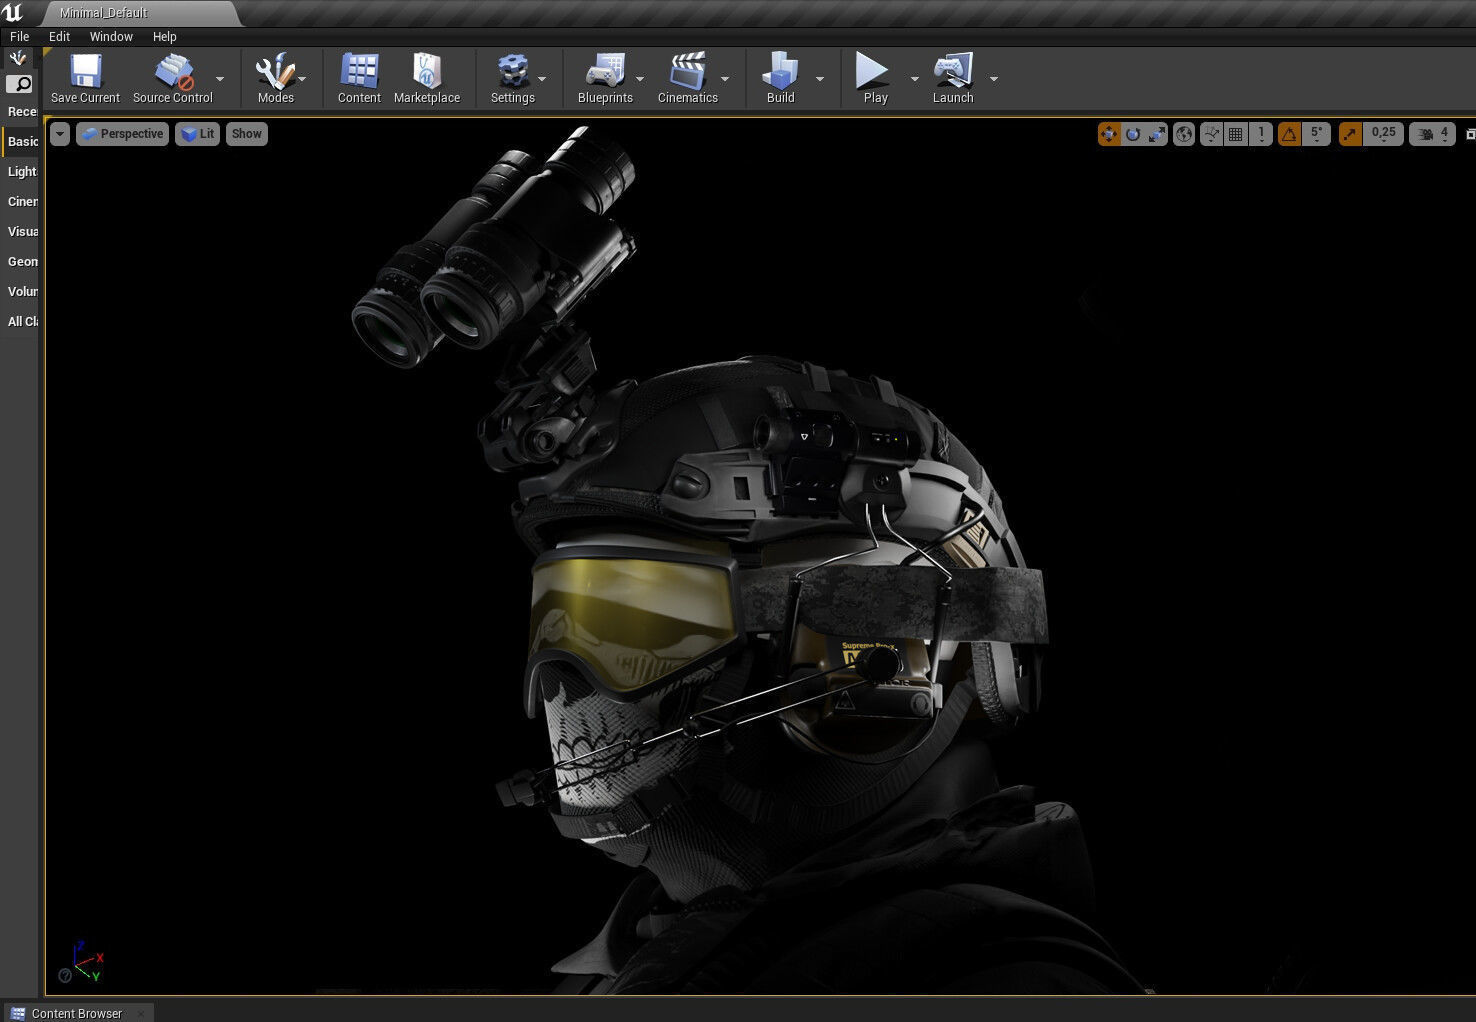Select the All Classes category
The height and width of the screenshot is (1022, 1476).
click(x=20, y=321)
